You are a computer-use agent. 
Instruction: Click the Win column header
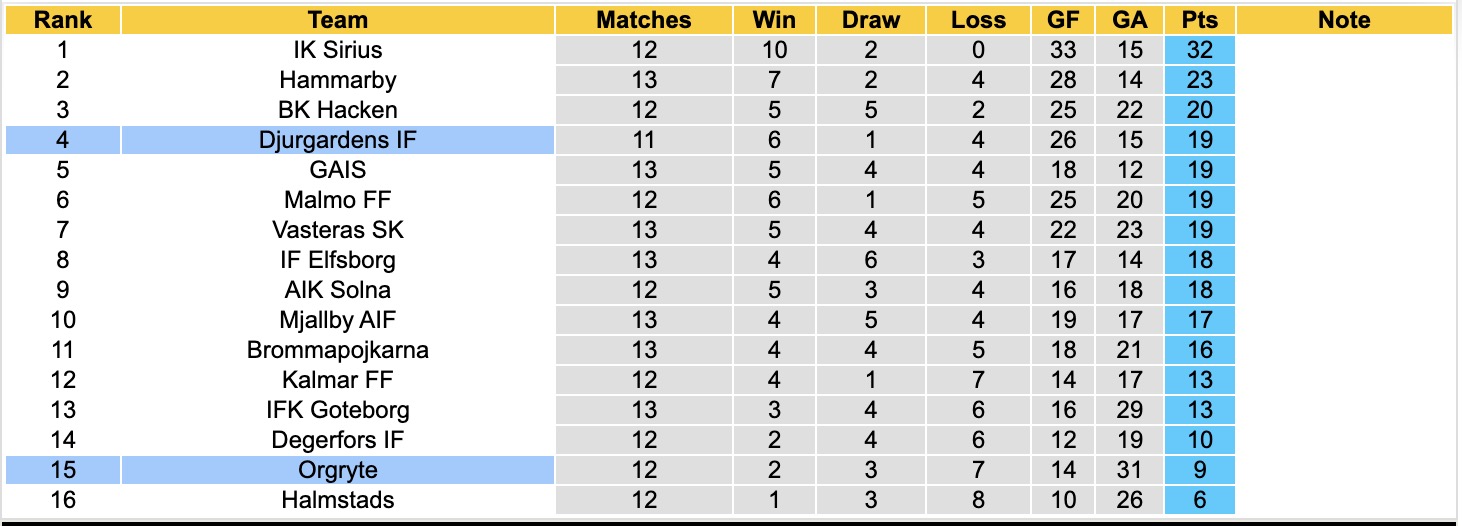click(775, 20)
